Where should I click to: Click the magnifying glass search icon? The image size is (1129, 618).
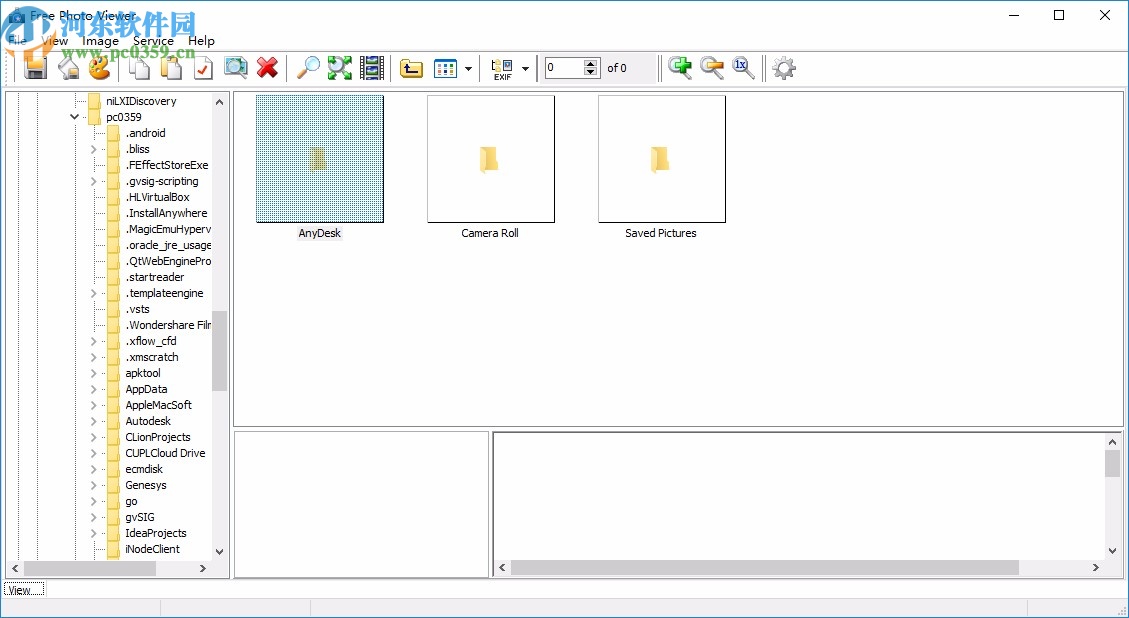(308, 68)
